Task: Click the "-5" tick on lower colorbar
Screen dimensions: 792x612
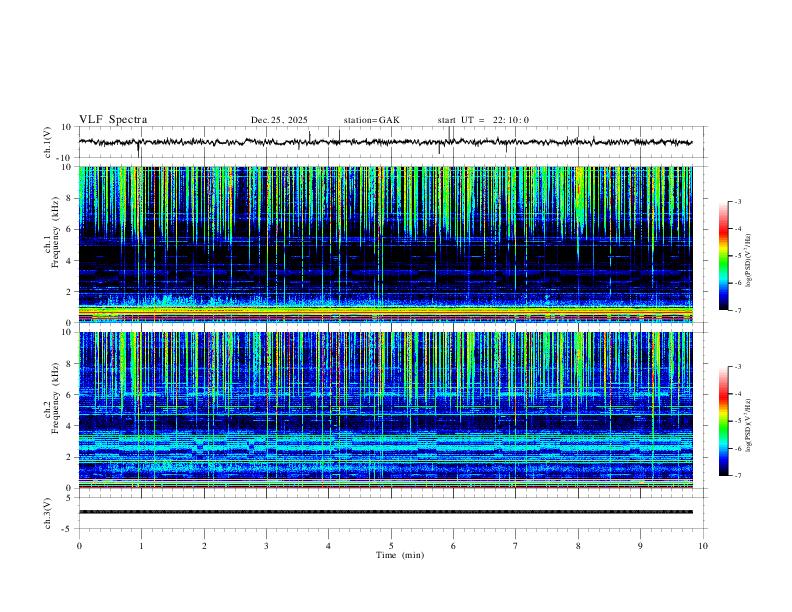Action: 737,421
